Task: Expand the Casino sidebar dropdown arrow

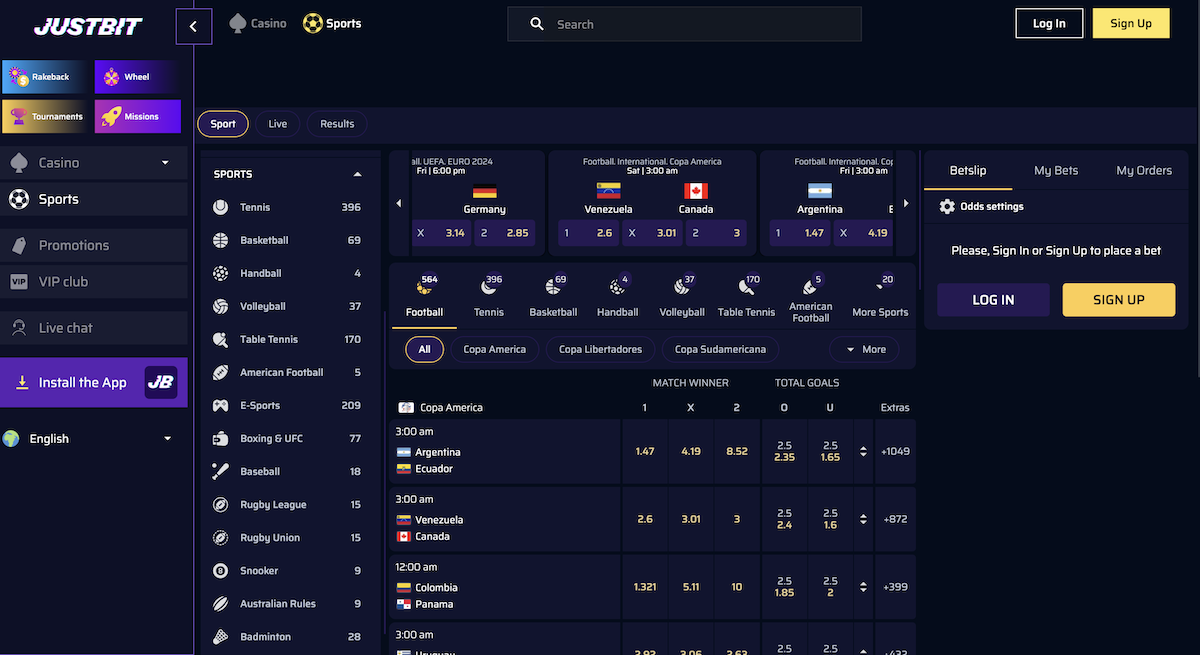Action: [166, 163]
